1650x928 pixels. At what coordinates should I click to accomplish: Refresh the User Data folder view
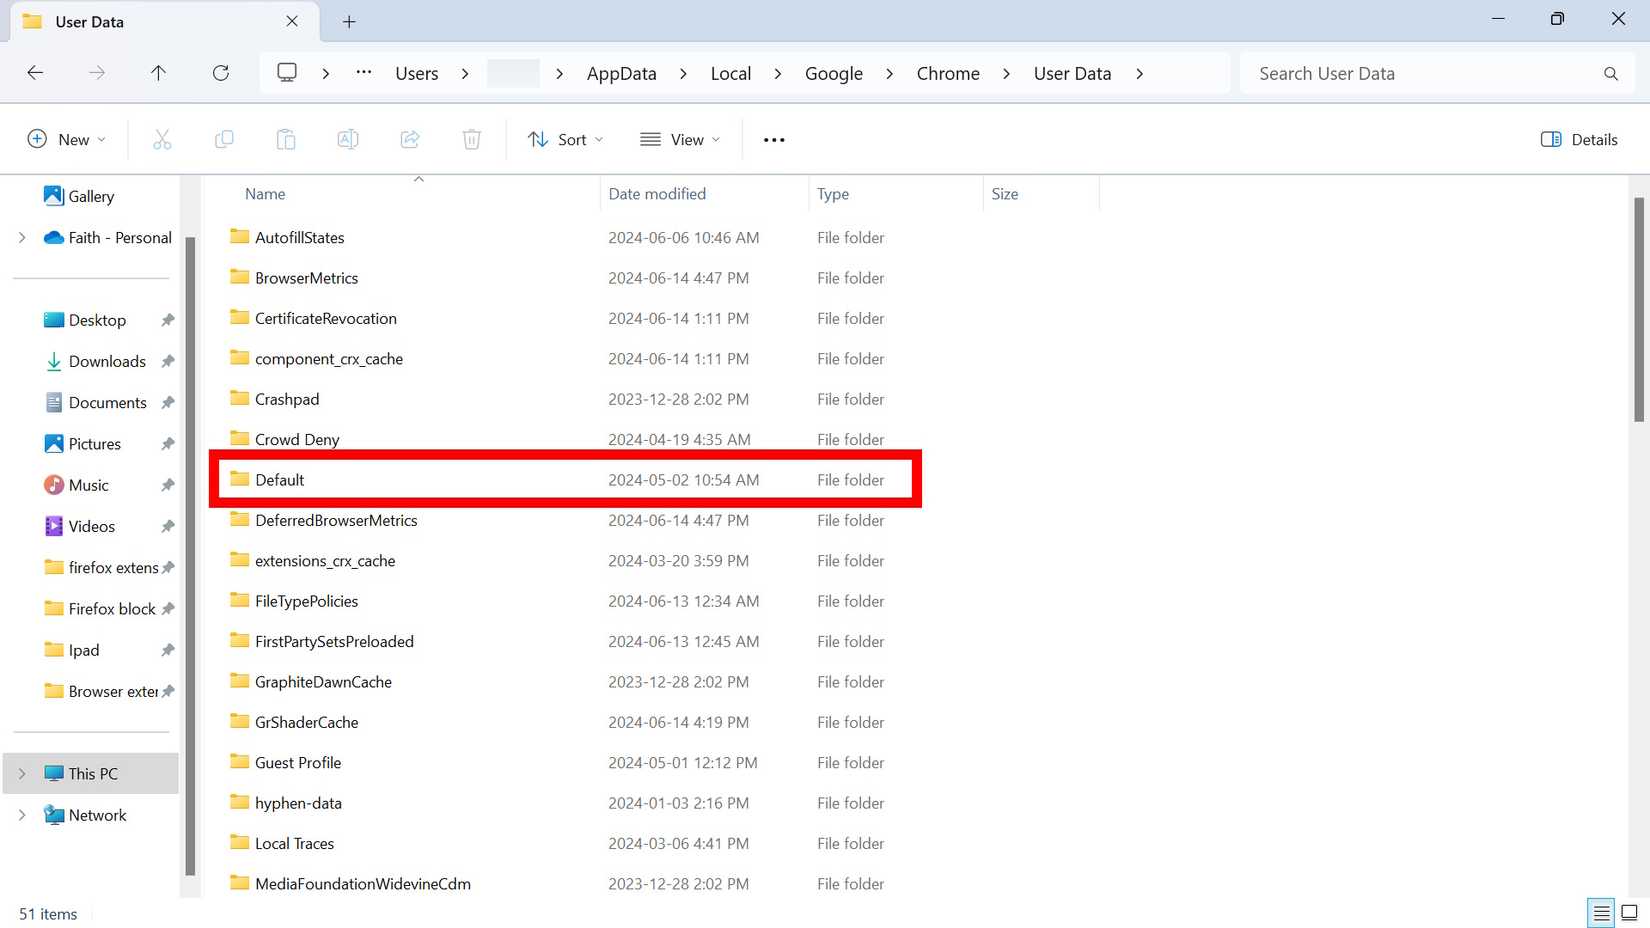pos(221,73)
